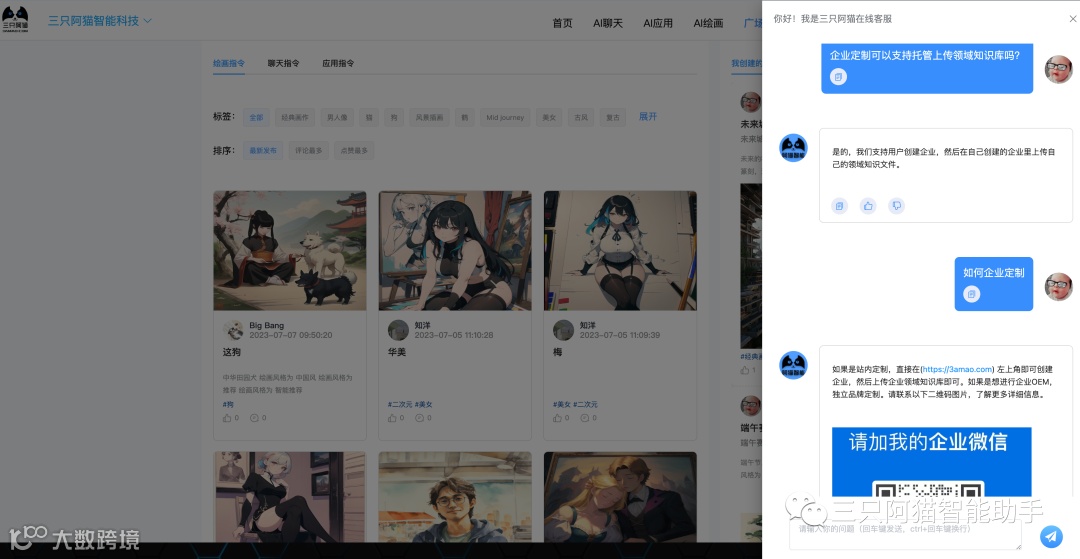Open AI应用 in the top navigation

point(658,23)
